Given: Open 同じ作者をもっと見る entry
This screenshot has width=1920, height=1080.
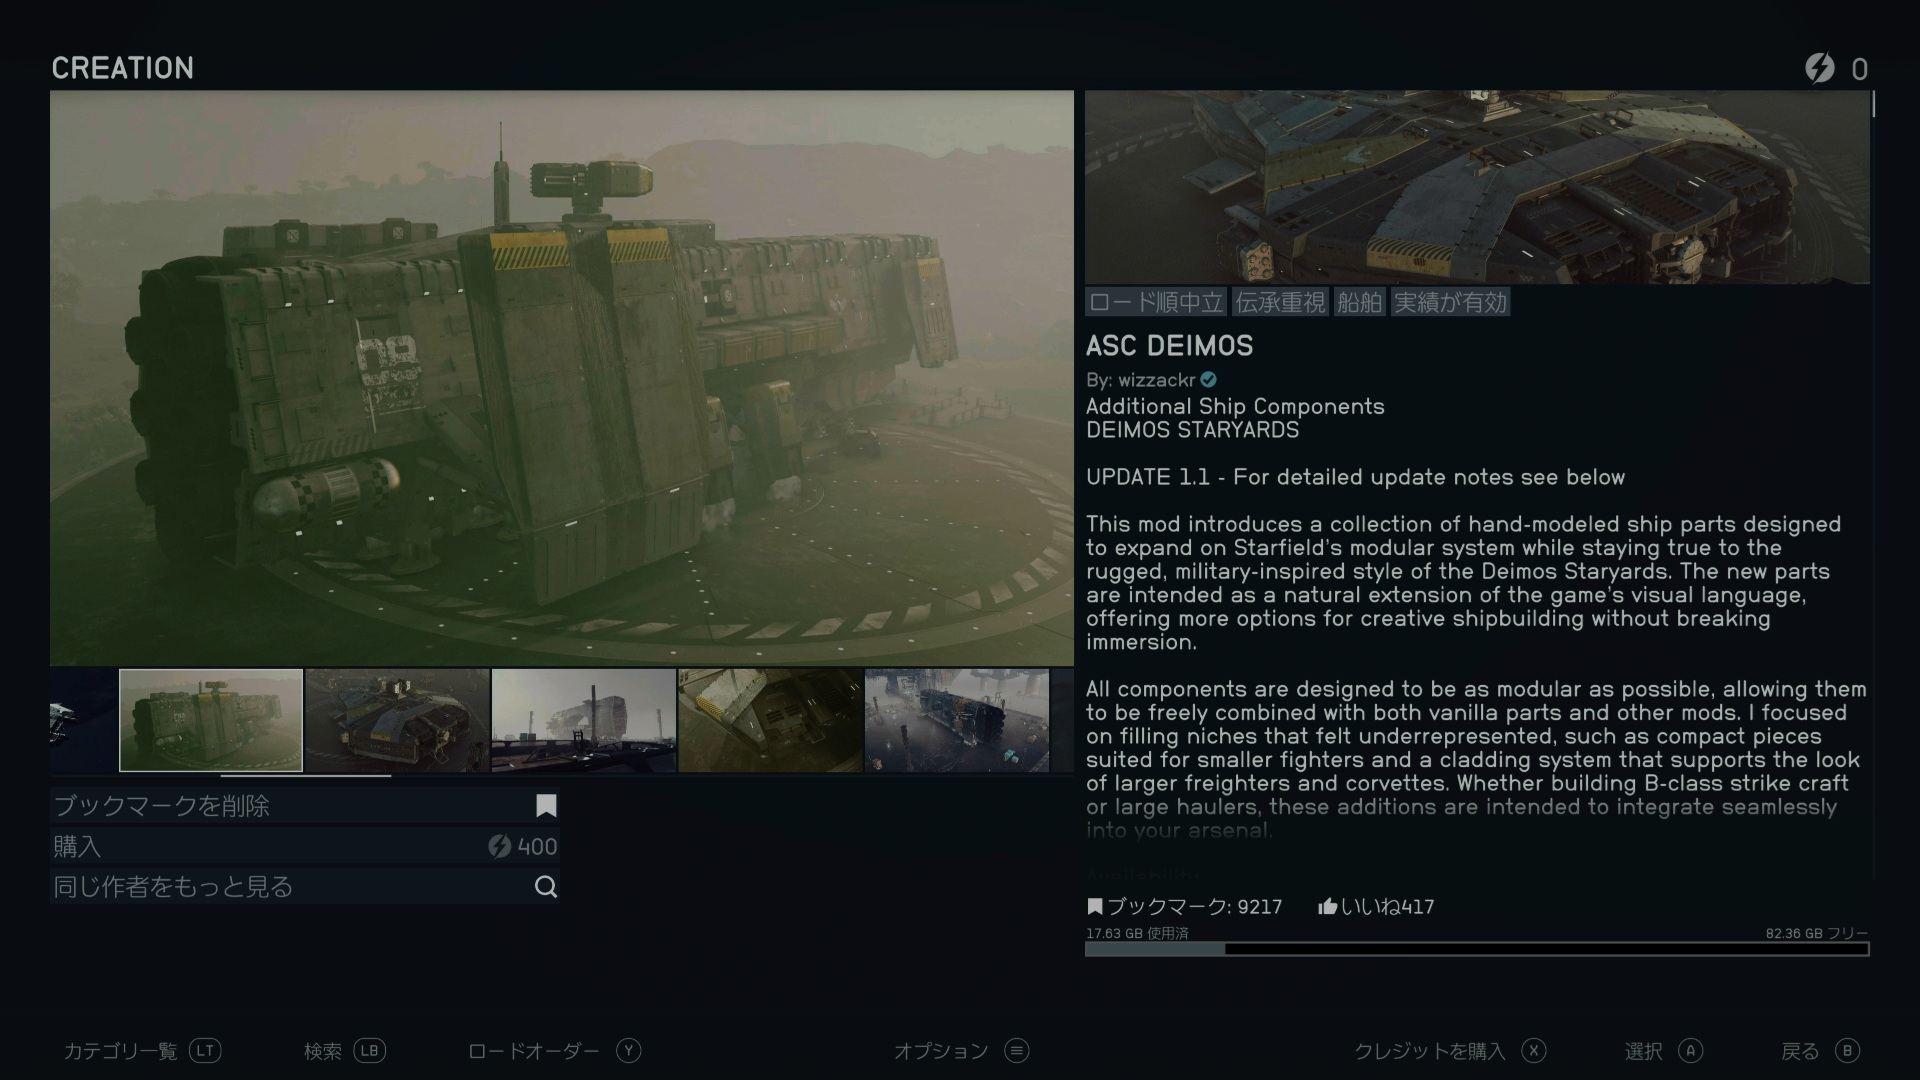Looking at the screenshot, I should tap(304, 887).
